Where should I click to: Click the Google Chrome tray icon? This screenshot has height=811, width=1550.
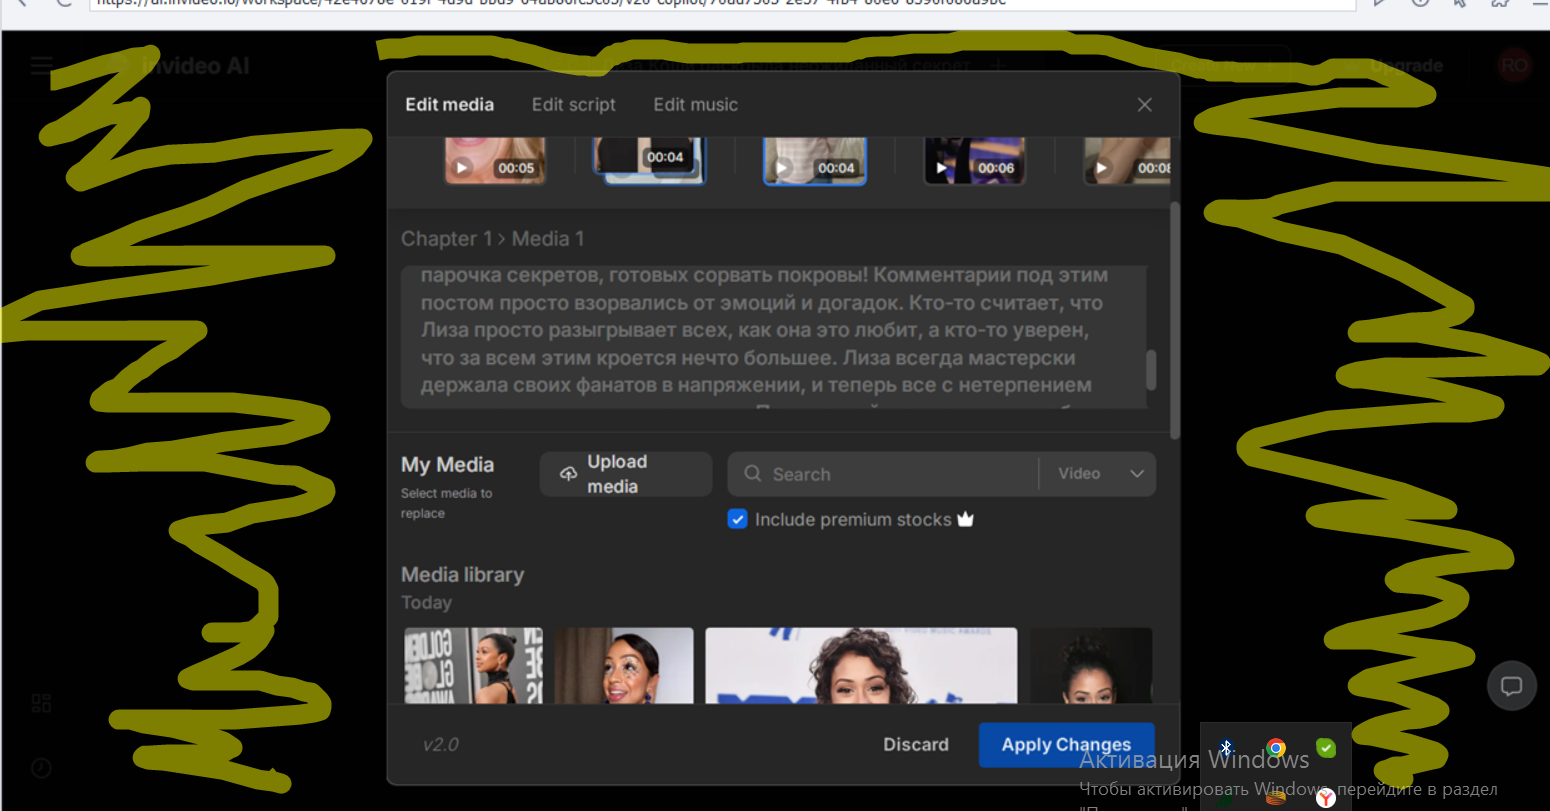tap(1276, 748)
